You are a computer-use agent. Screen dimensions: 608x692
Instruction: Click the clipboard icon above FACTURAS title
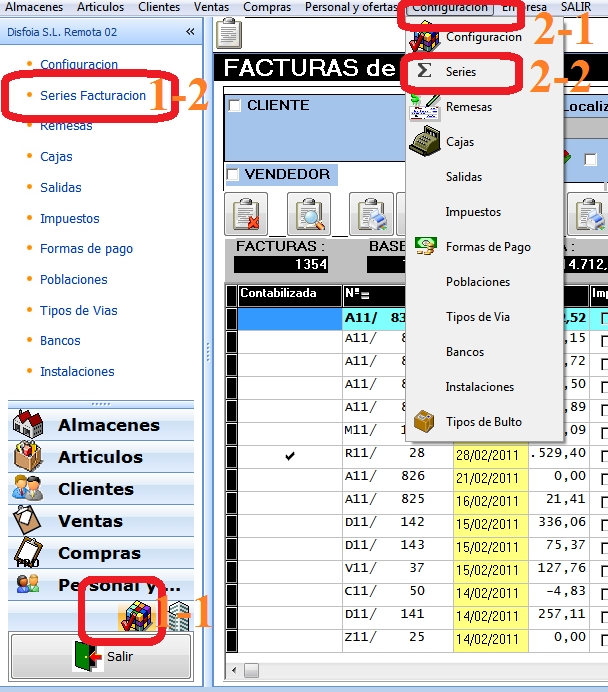[x=229, y=33]
